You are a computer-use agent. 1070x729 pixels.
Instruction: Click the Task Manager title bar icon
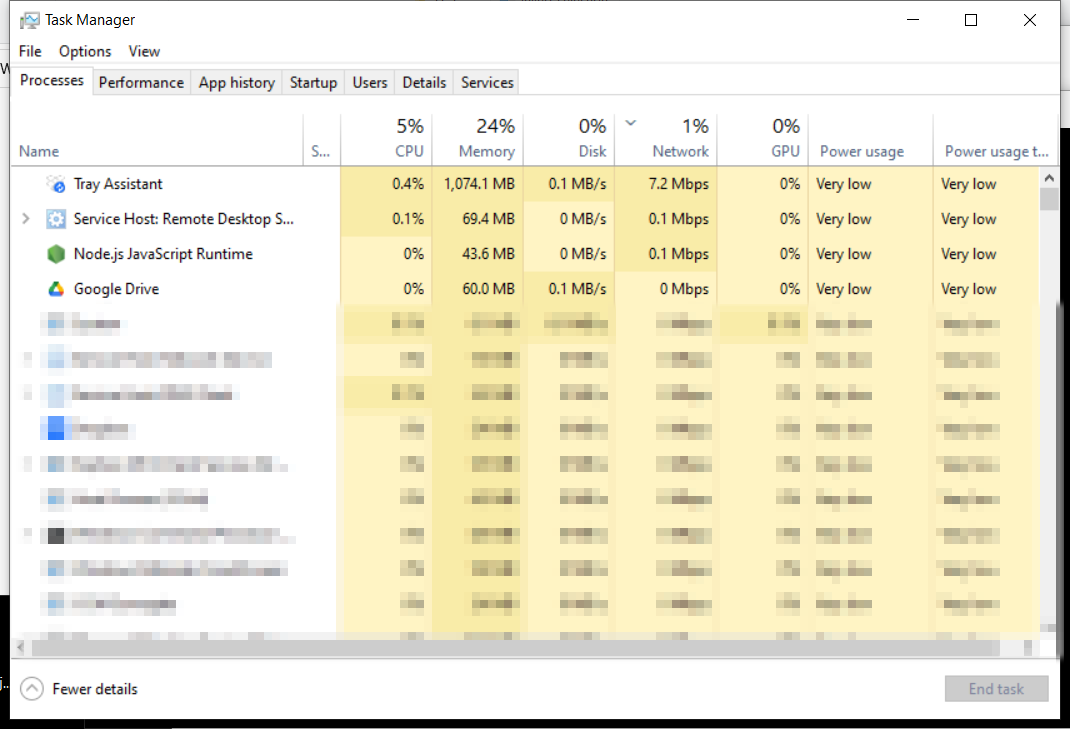(29, 20)
